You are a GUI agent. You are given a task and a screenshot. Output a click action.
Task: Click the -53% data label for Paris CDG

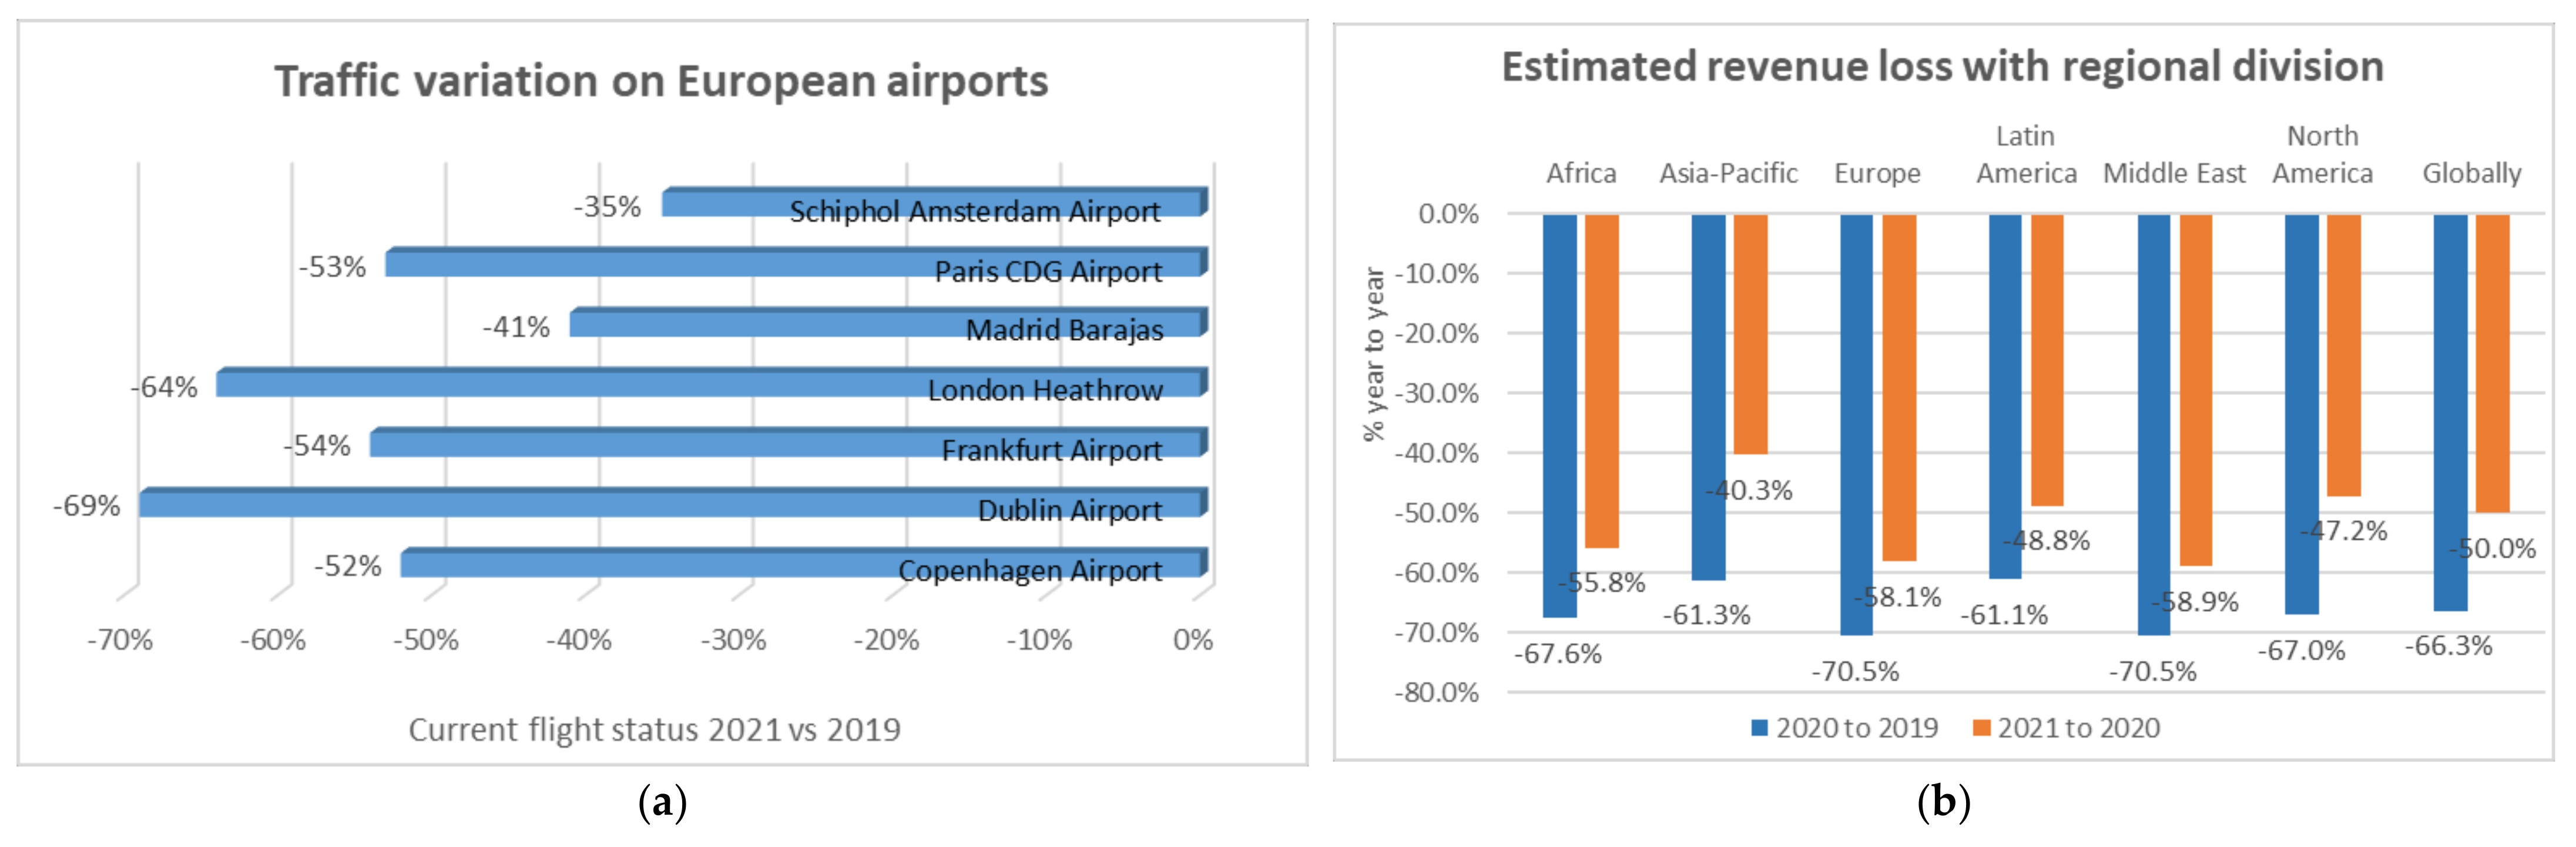332,267
